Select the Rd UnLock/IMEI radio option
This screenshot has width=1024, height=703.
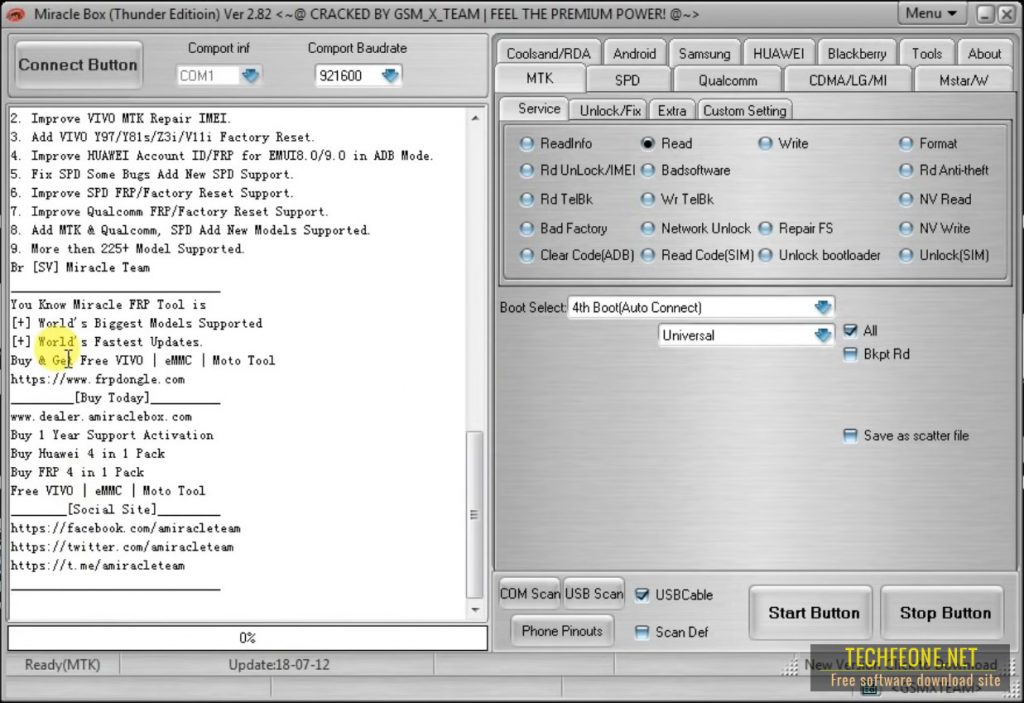(526, 171)
